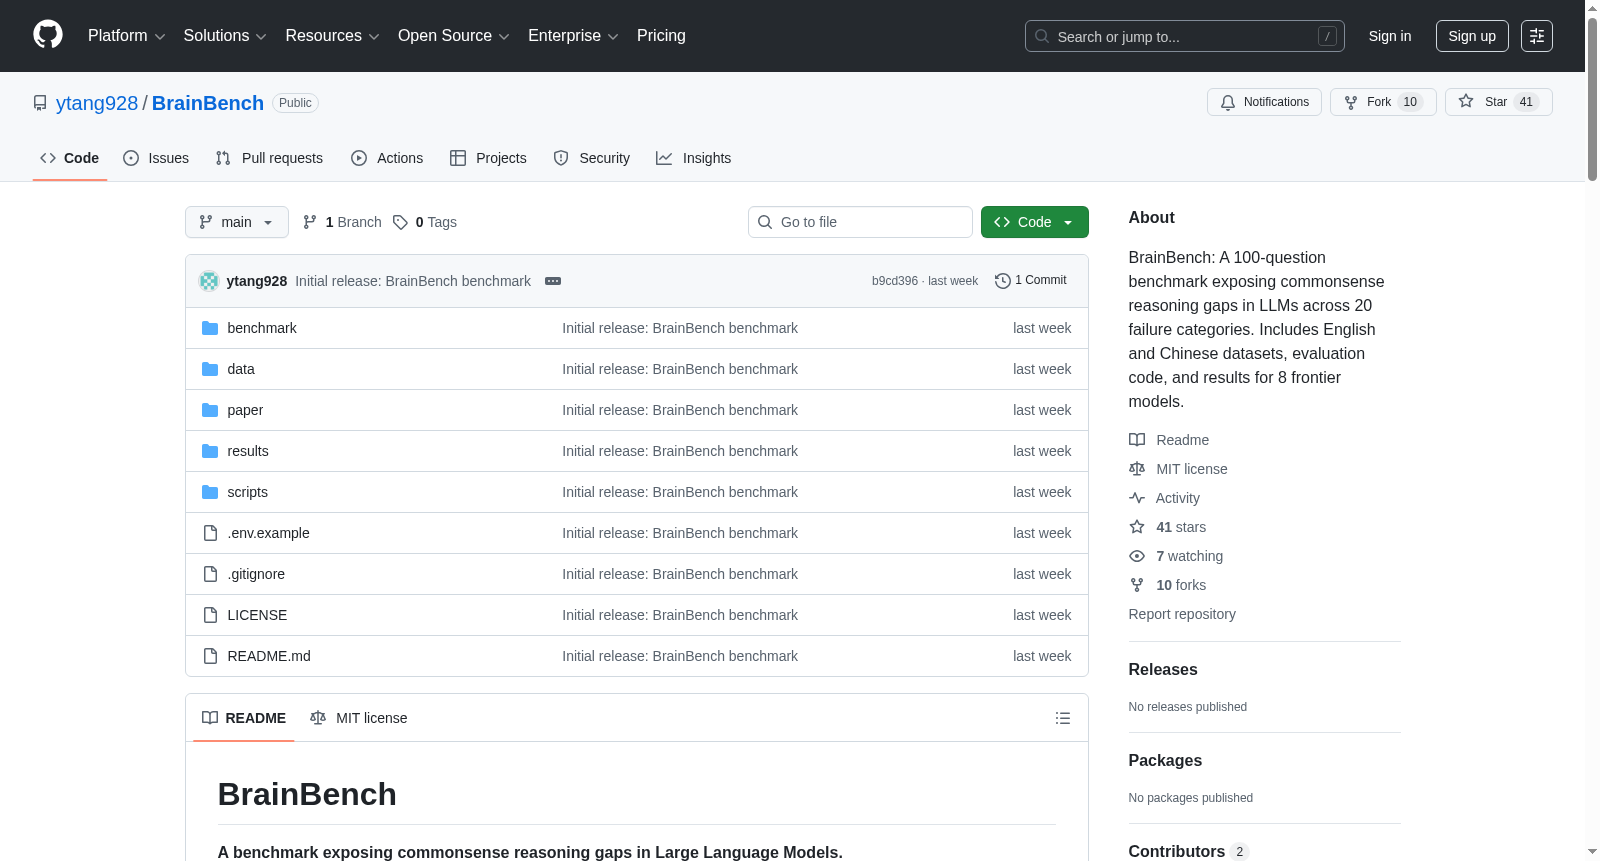The height and width of the screenshot is (861, 1600).
Task: Open the green Code clone dropdown
Action: point(1035,222)
